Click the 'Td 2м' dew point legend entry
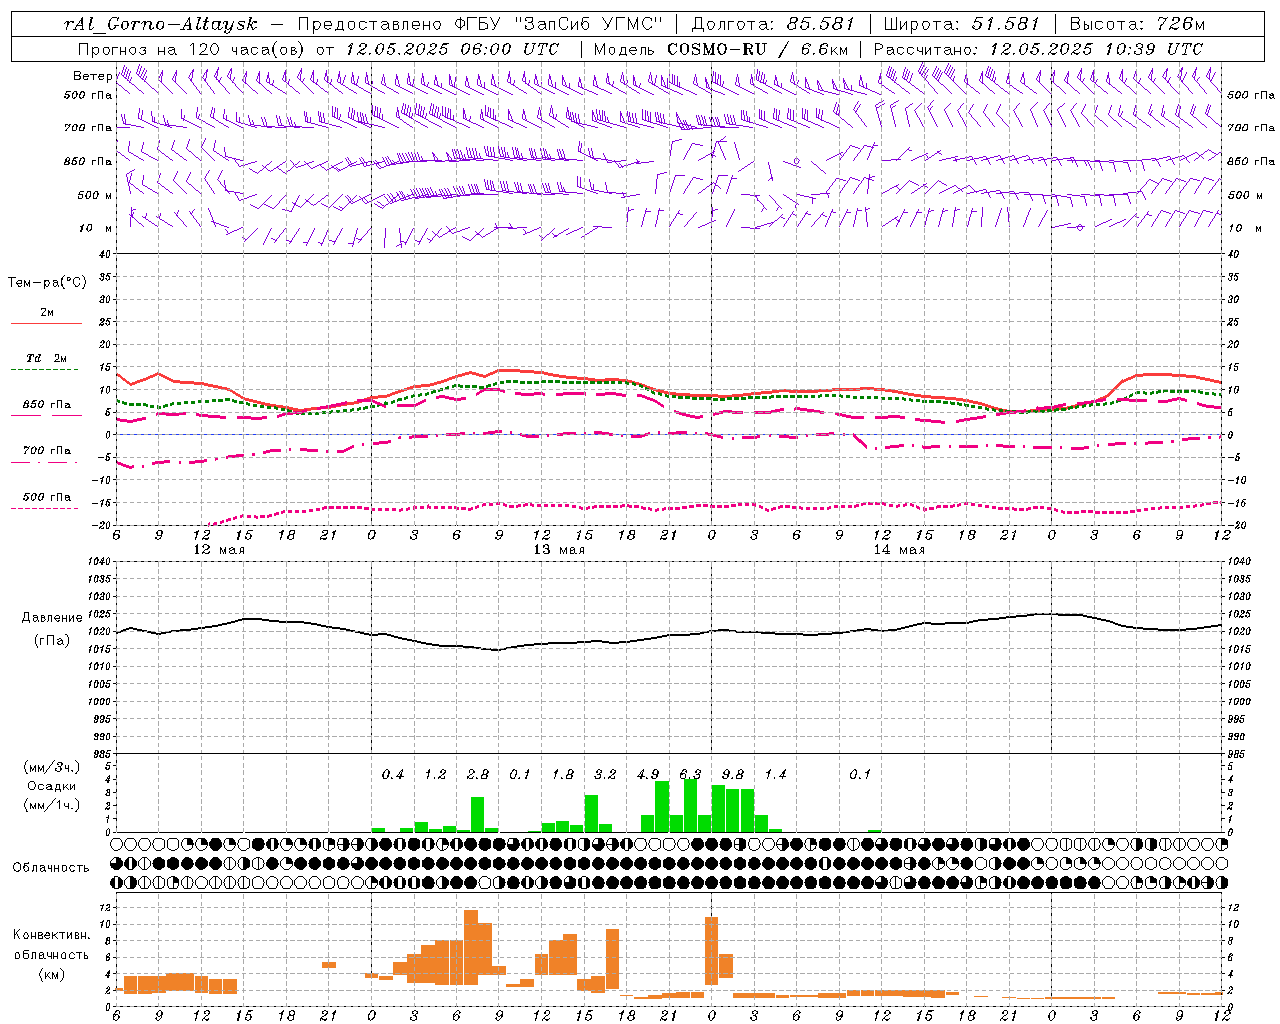Image resolution: width=1280 pixels, height=1024 pixels. coord(47,358)
